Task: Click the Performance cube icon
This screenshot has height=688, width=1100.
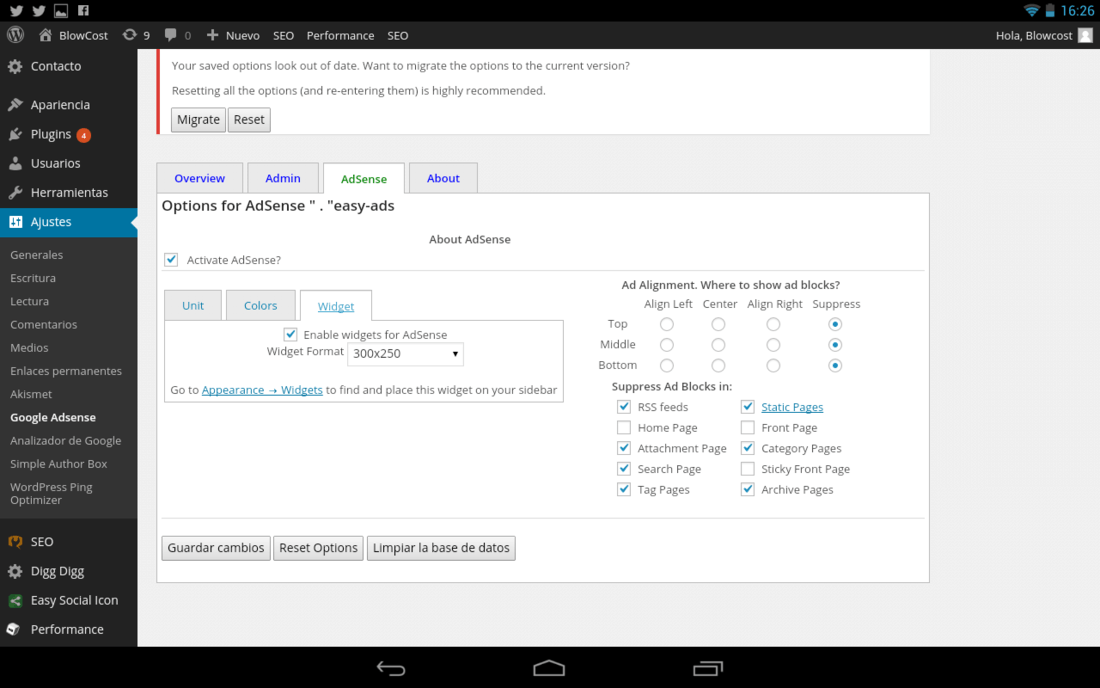Action: point(14,630)
